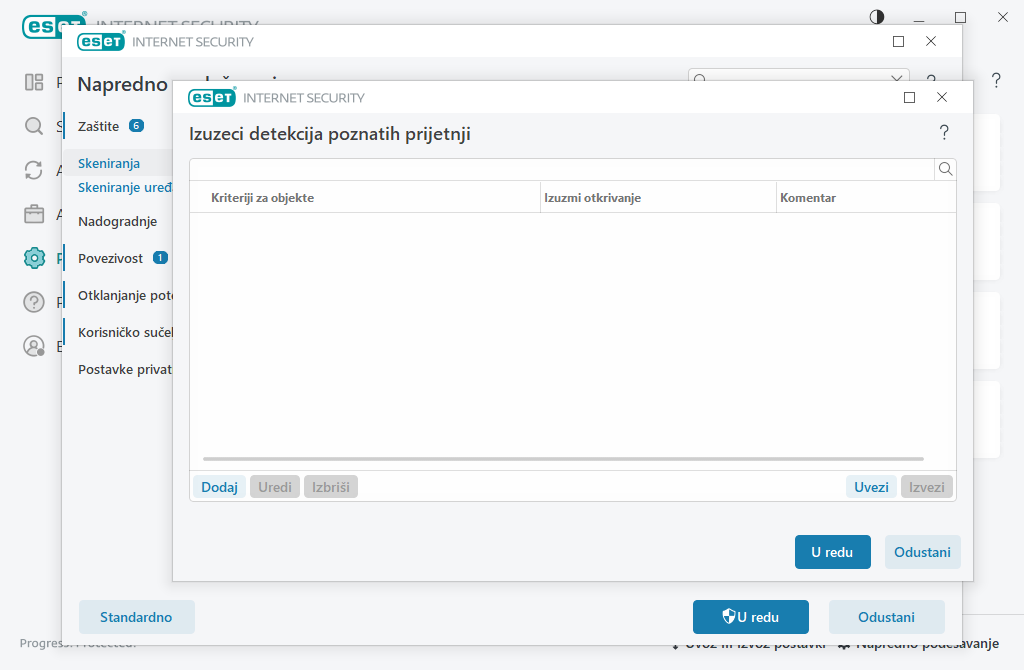Confirm exclusions dialog with U redu
The height and width of the screenshot is (670, 1024).
833,552
